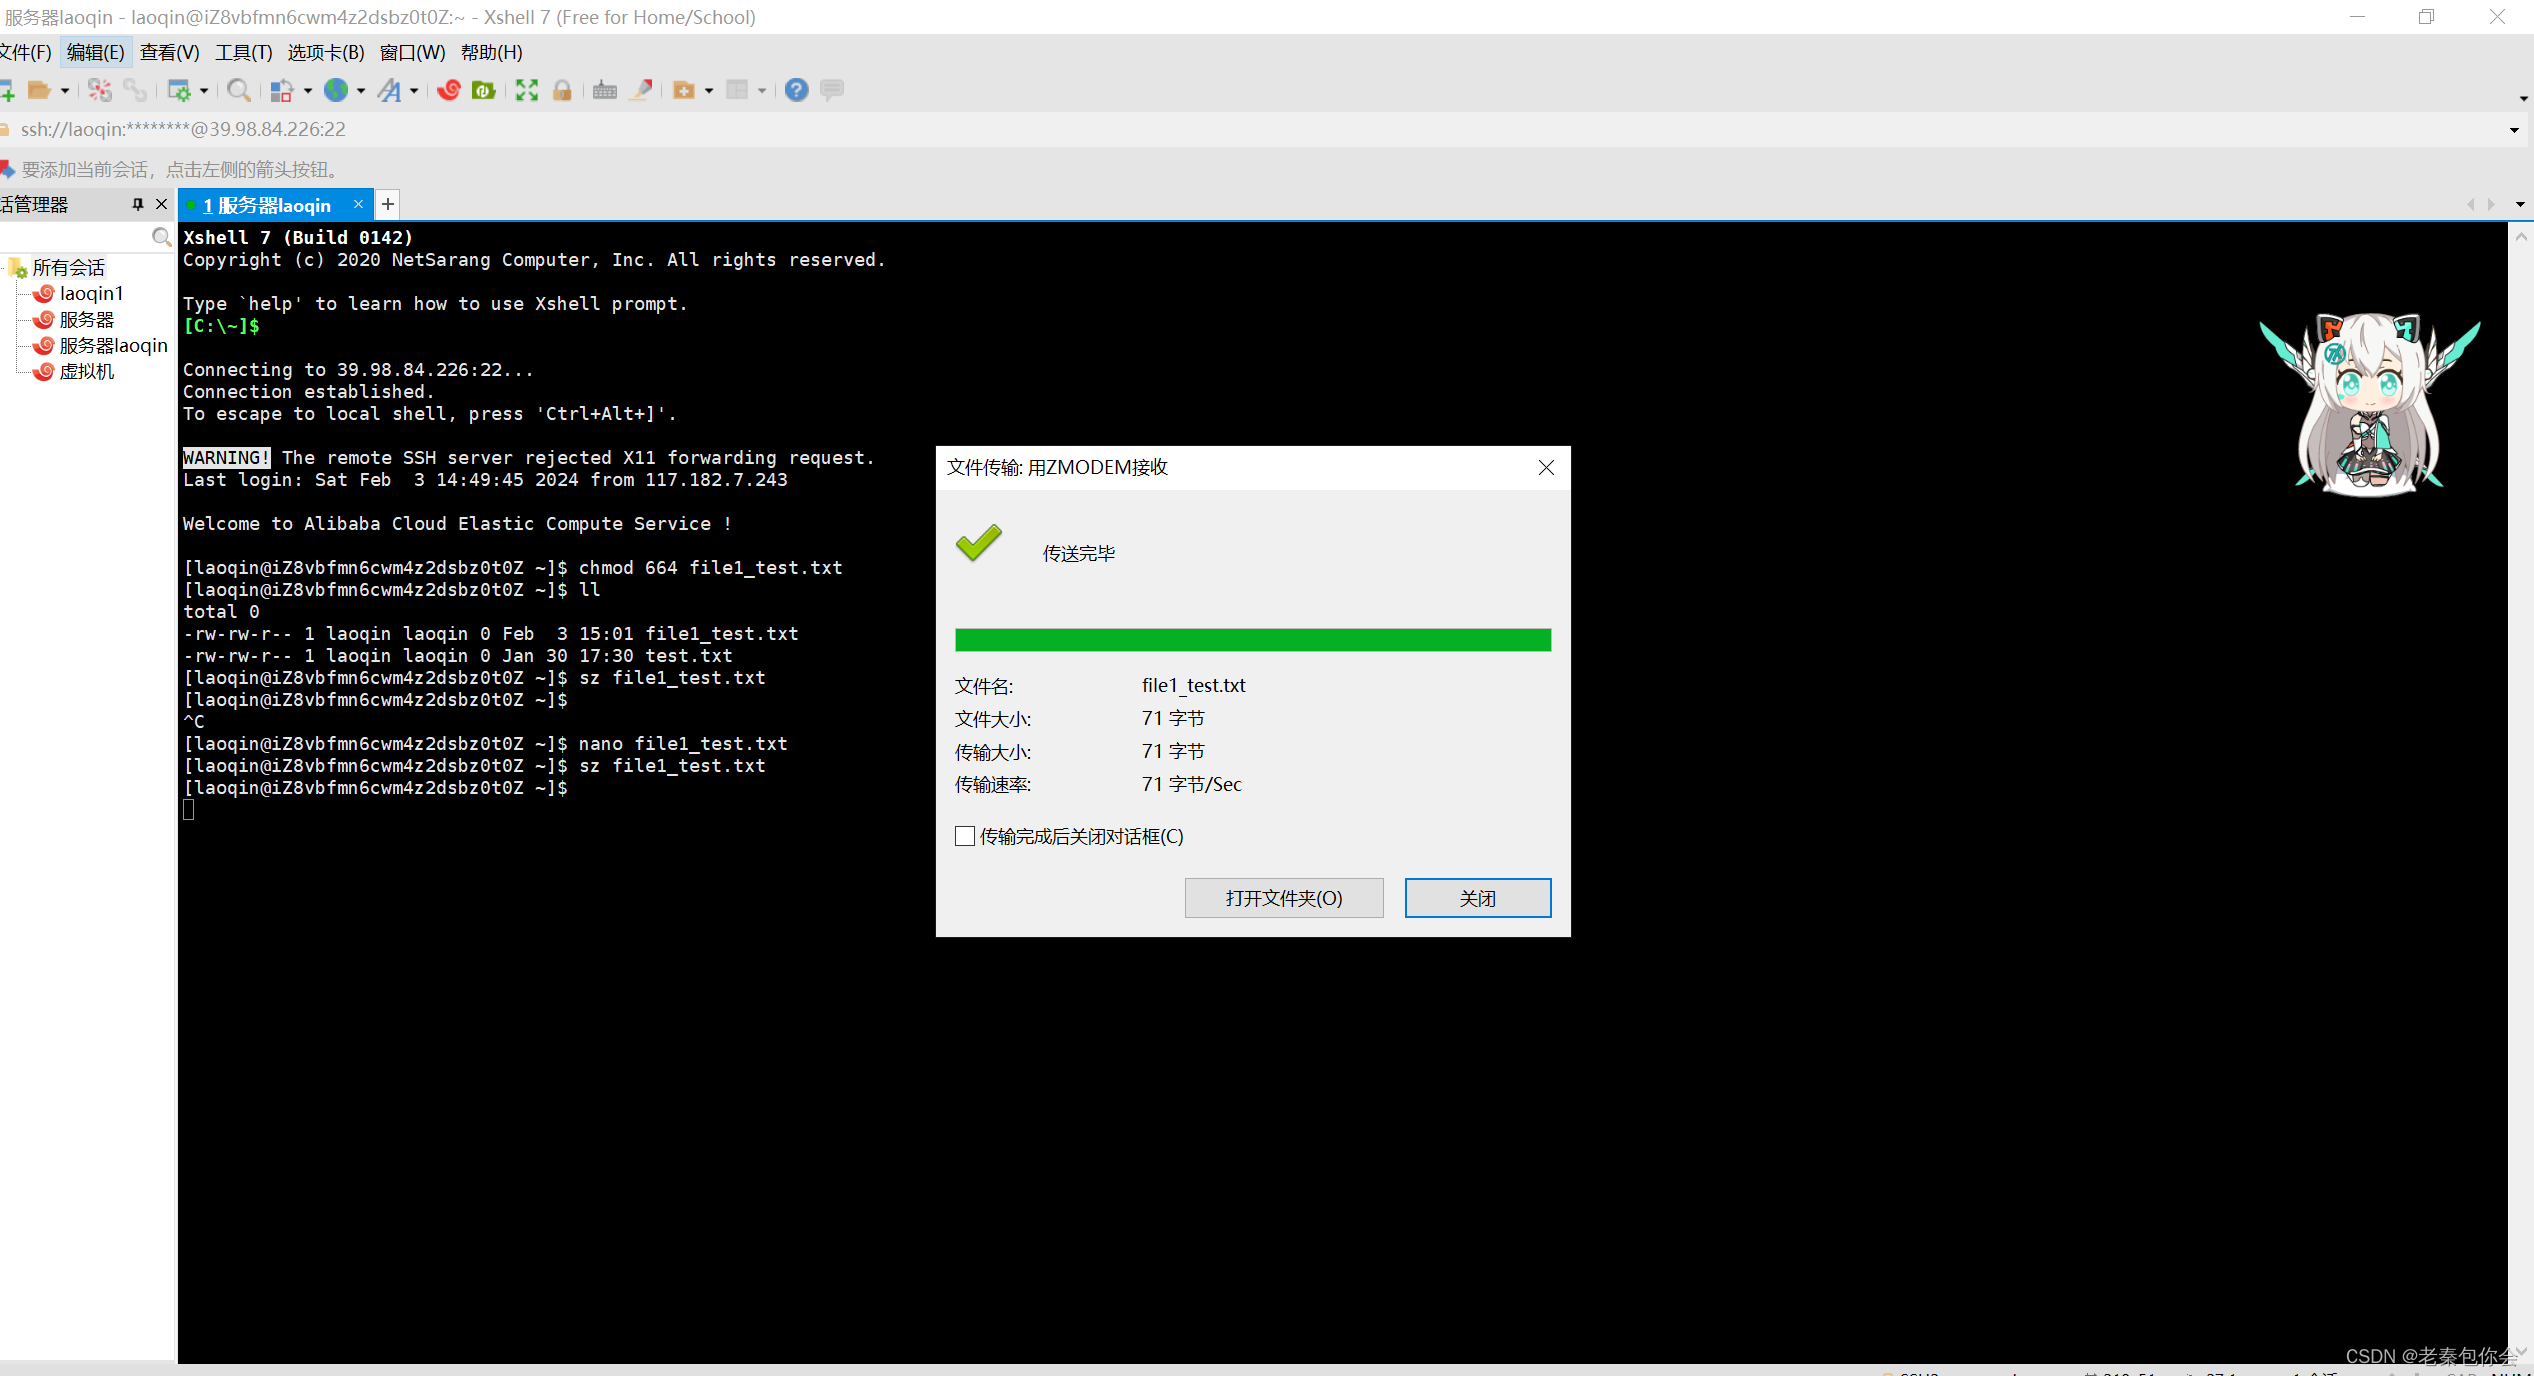
Task: Open the 文件(F) menu
Action: click(x=25, y=52)
